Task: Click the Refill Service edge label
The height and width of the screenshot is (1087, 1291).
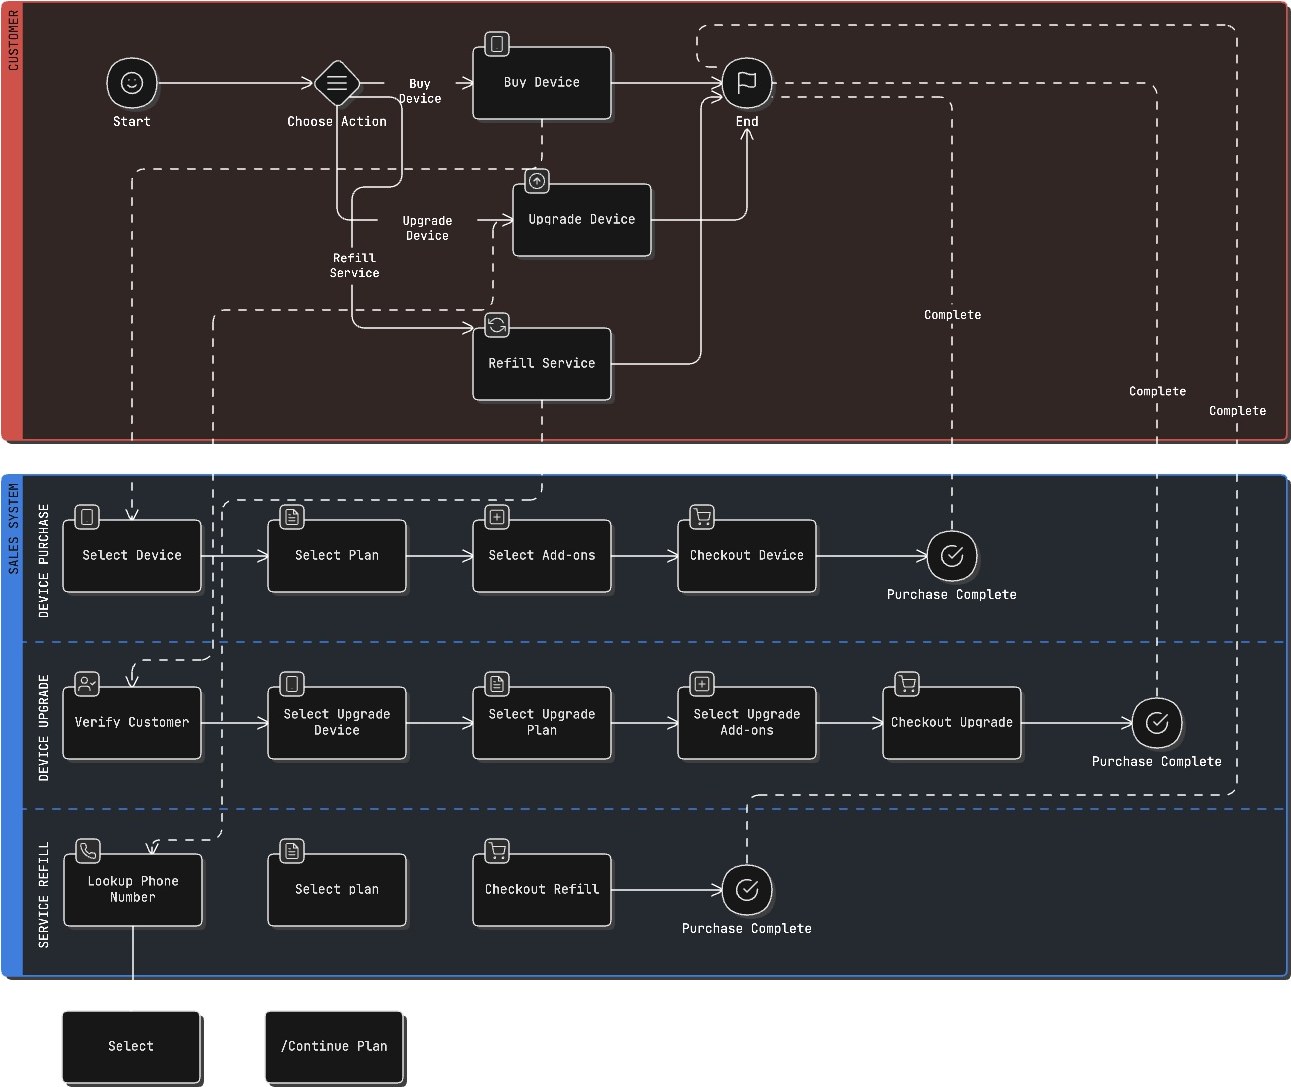Action: [354, 265]
